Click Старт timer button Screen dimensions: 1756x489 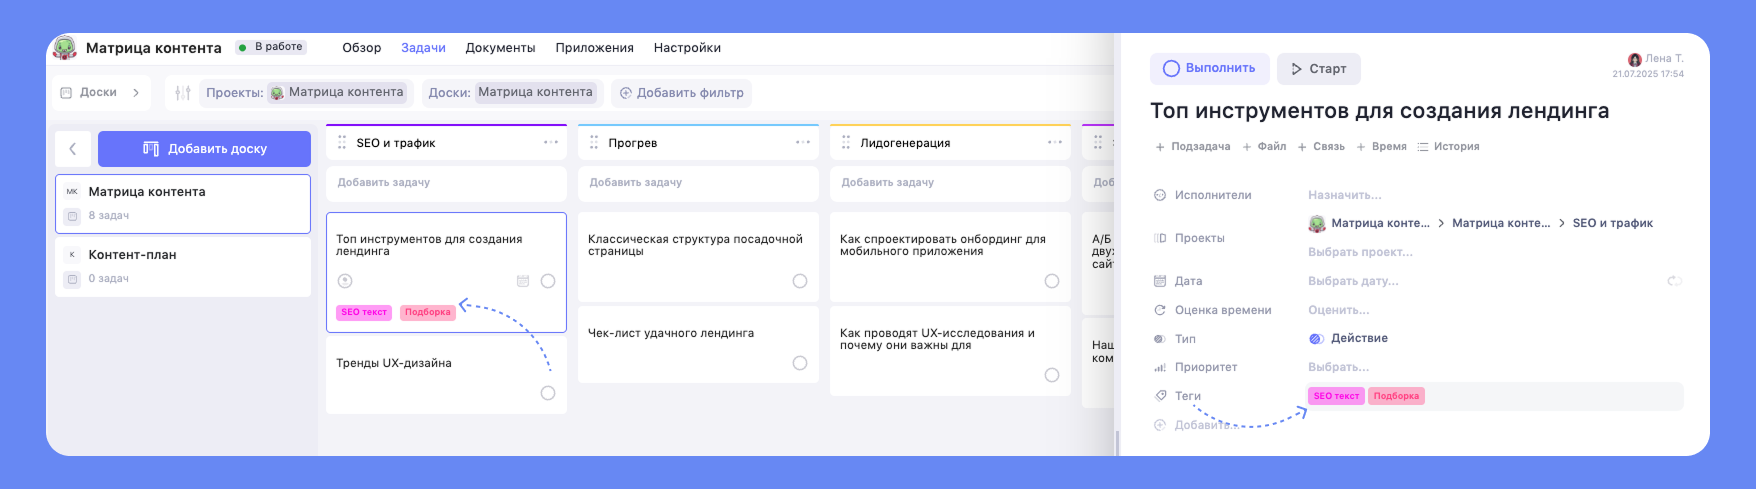[x=1319, y=69]
